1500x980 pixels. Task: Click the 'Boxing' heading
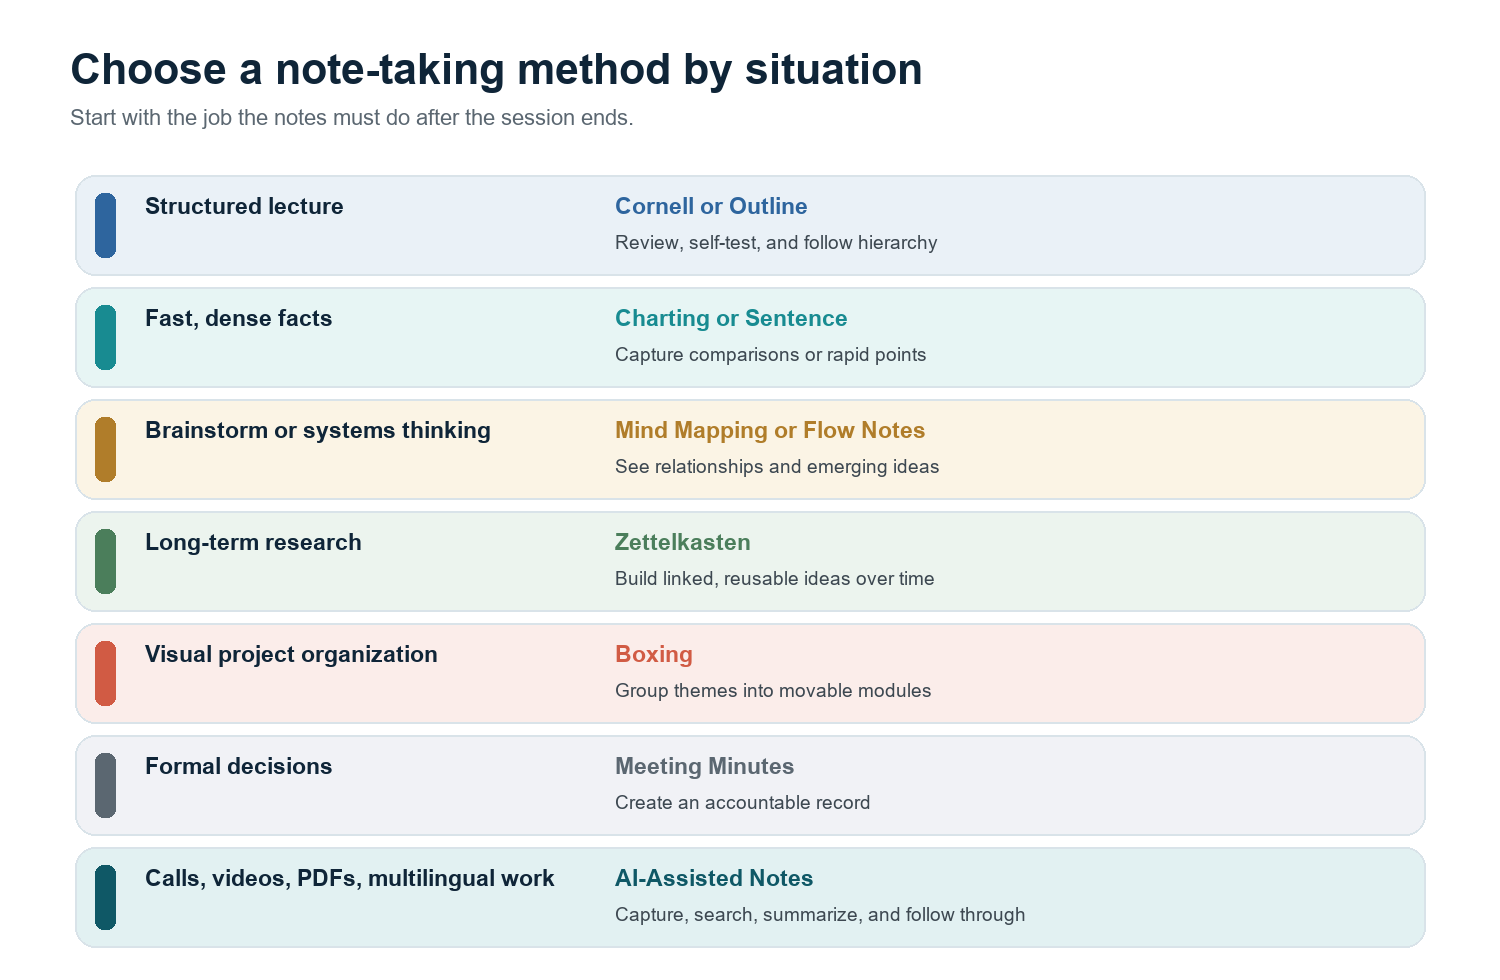[654, 654]
